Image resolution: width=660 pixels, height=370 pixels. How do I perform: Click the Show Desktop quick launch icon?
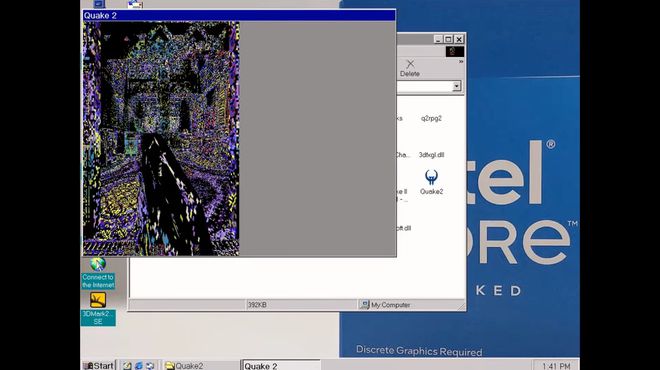click(x=127, y=366)
